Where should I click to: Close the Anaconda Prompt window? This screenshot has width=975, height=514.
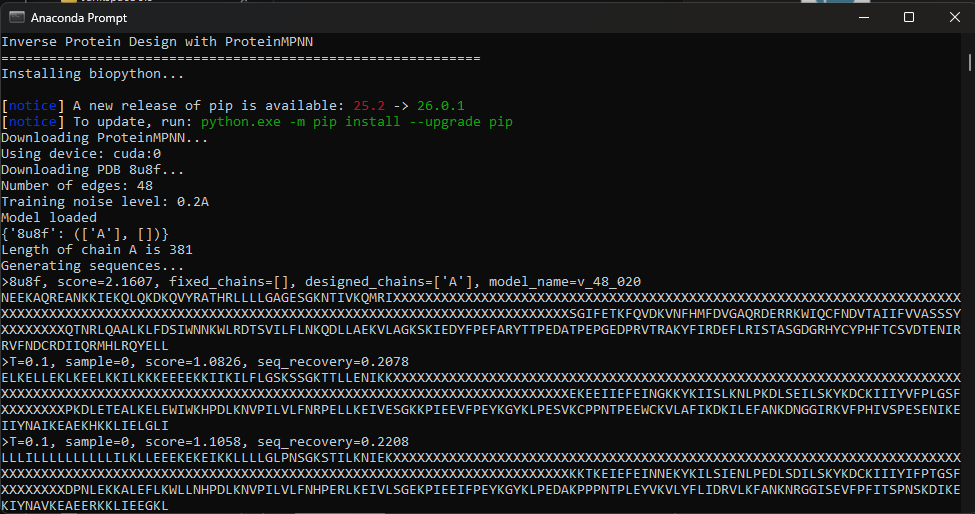954,17
